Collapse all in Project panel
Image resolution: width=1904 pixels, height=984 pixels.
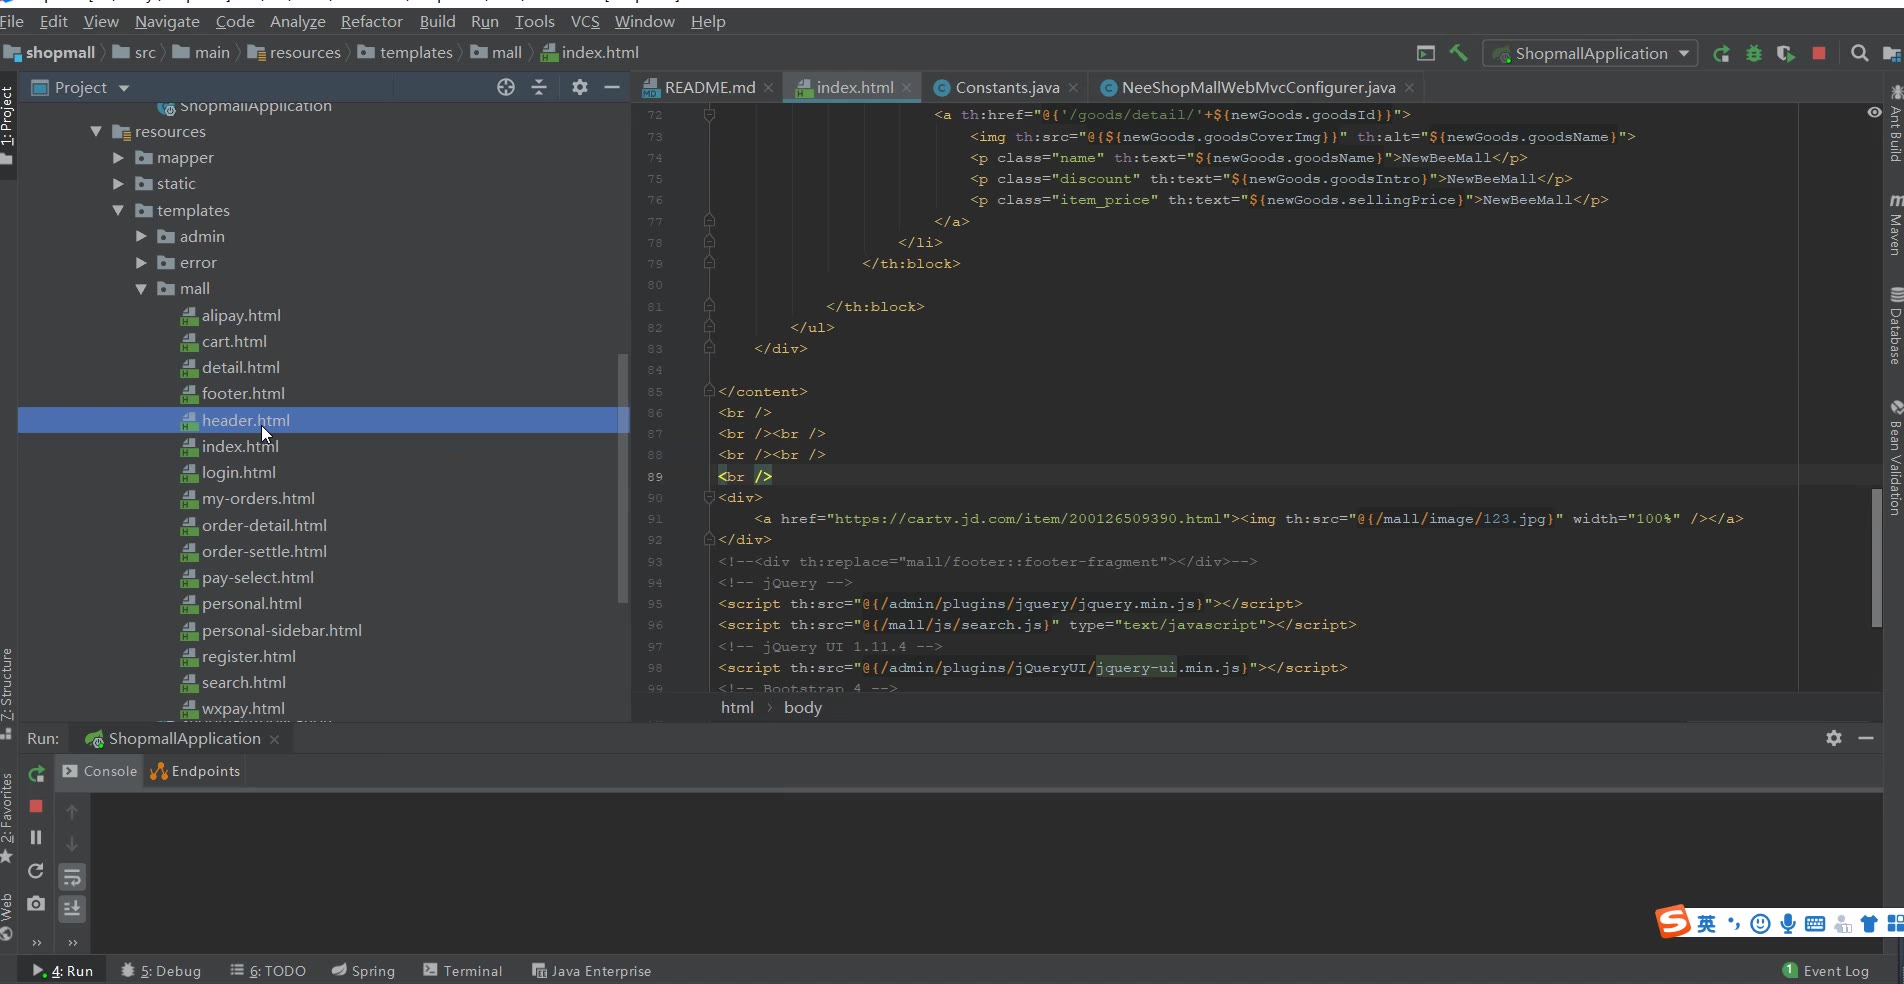pos(539,88)
